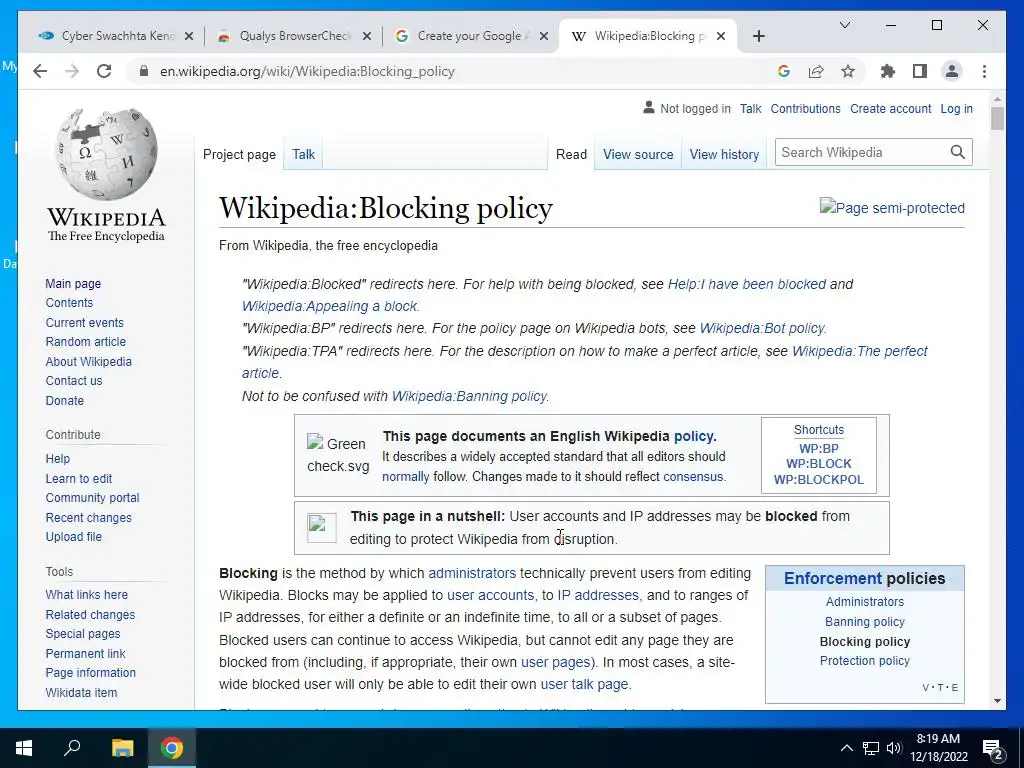Click the search magnifier button
Image resolution: width=1024 pixels, height=768 pixels.
click(x=957, y=152)
